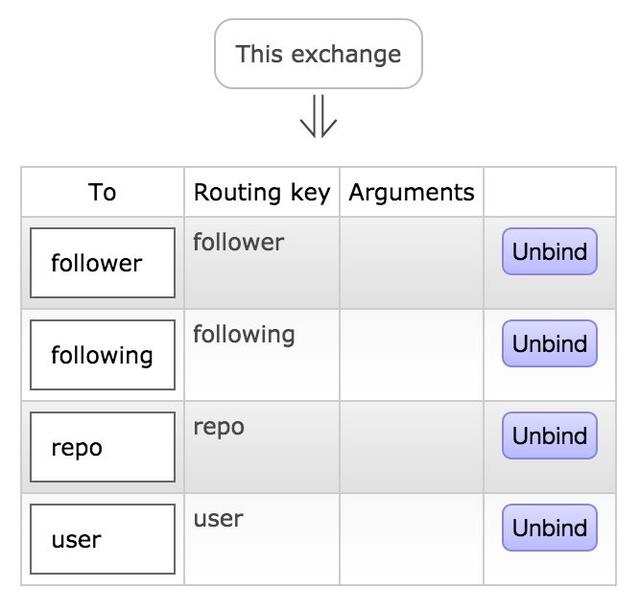Open the repo queue box
640x612 pixels.
102,447
